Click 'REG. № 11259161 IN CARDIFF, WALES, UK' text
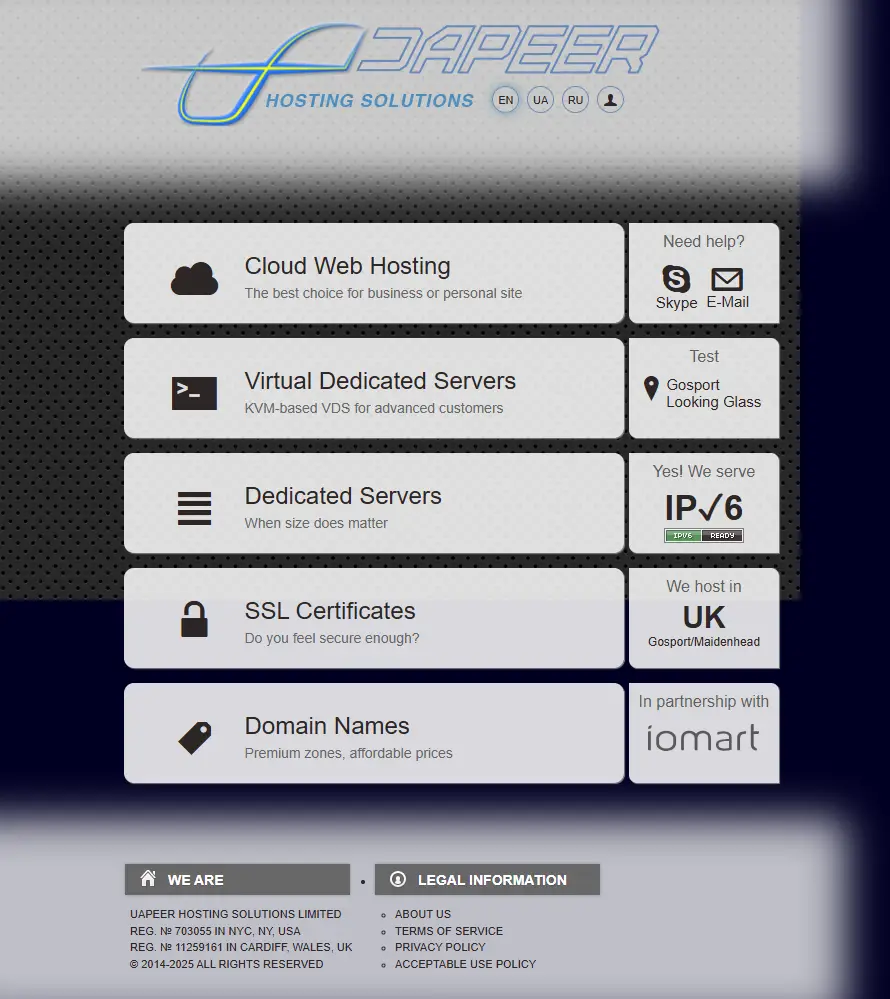Viewport: 890px width, 999px height. coord(241,947)
